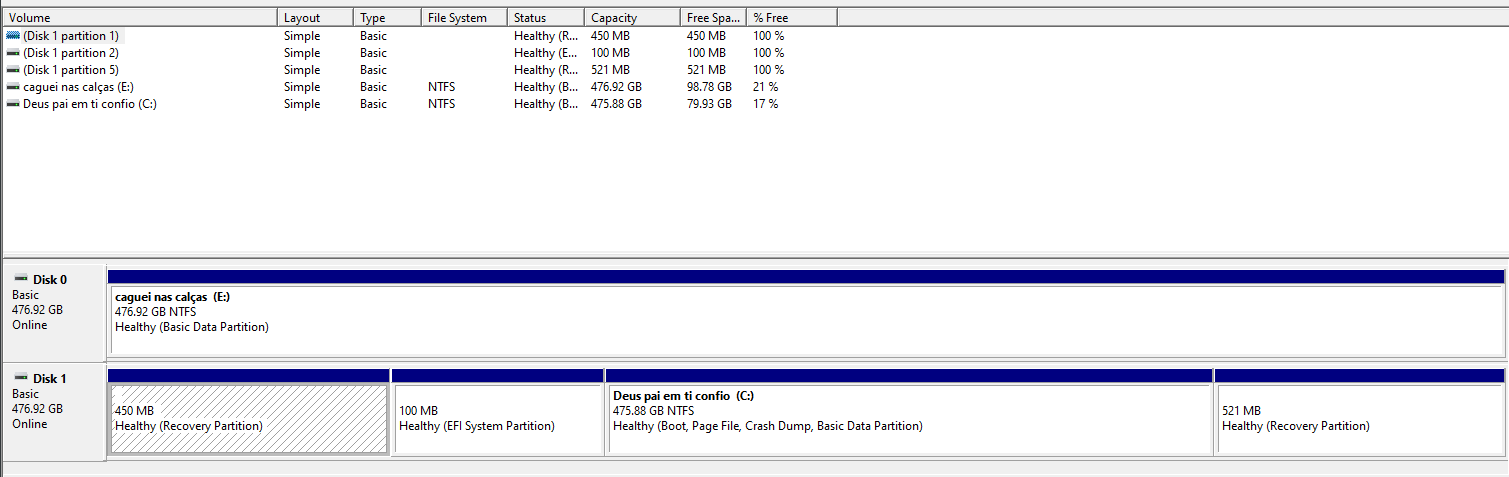This screenshot has width=1509, height=477.
Task: Click the 476.92 GB capacity cell in the list
Action: [x=616, y=87]
